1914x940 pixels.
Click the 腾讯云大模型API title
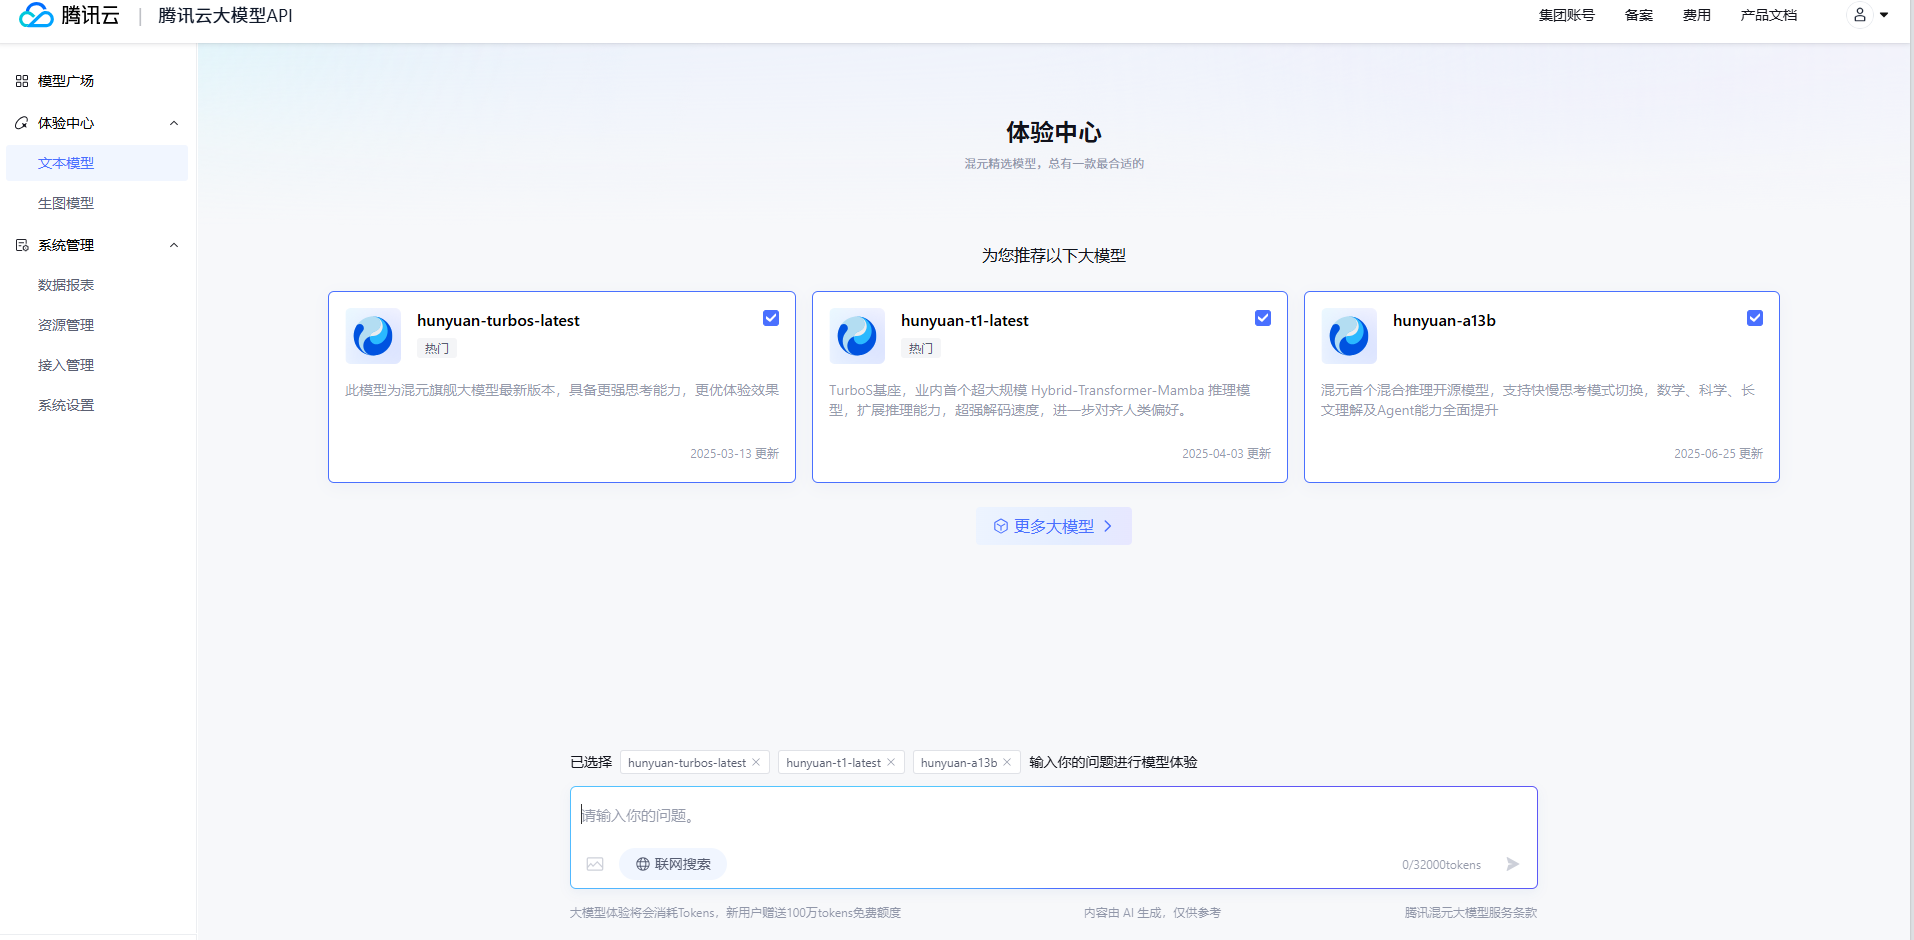pos(225,16)
